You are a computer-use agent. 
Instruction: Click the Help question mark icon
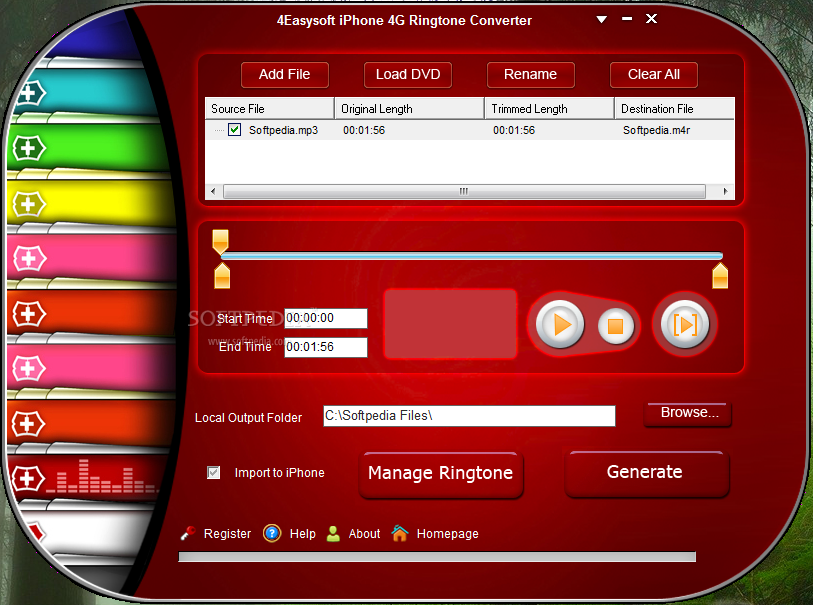point(272,533)
